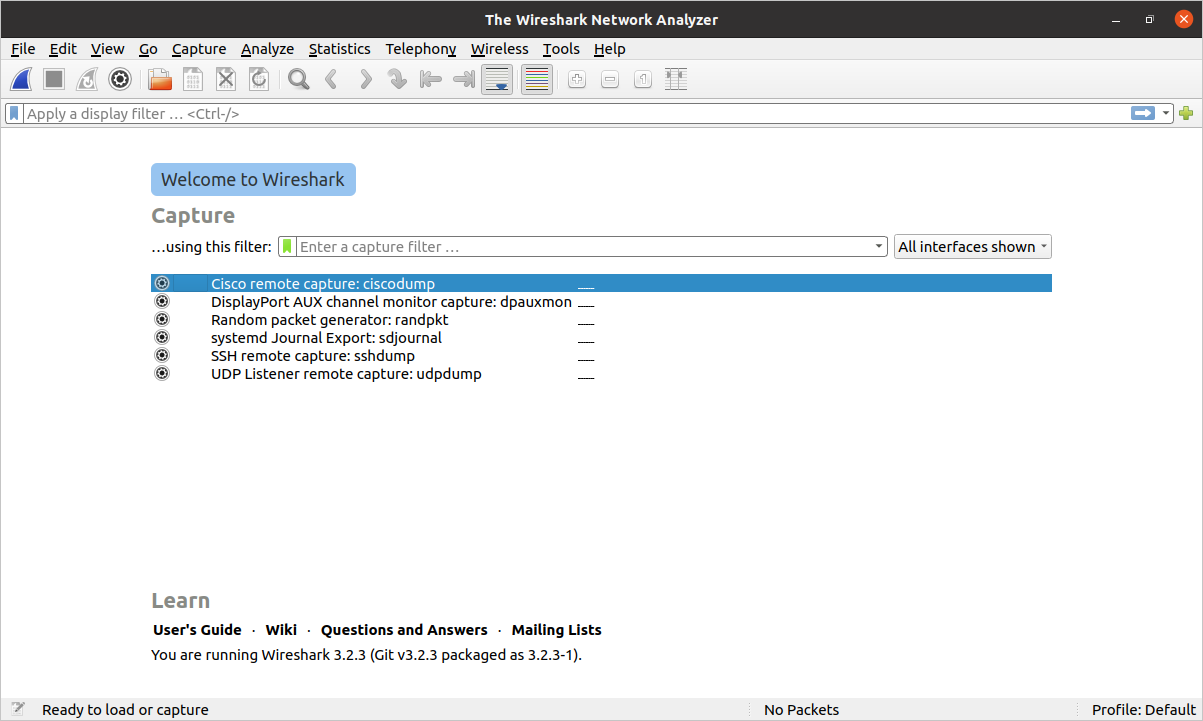This screenshot has height=721, width=1203.
Task: Open the Go menu
Action: tap(148, 49)
